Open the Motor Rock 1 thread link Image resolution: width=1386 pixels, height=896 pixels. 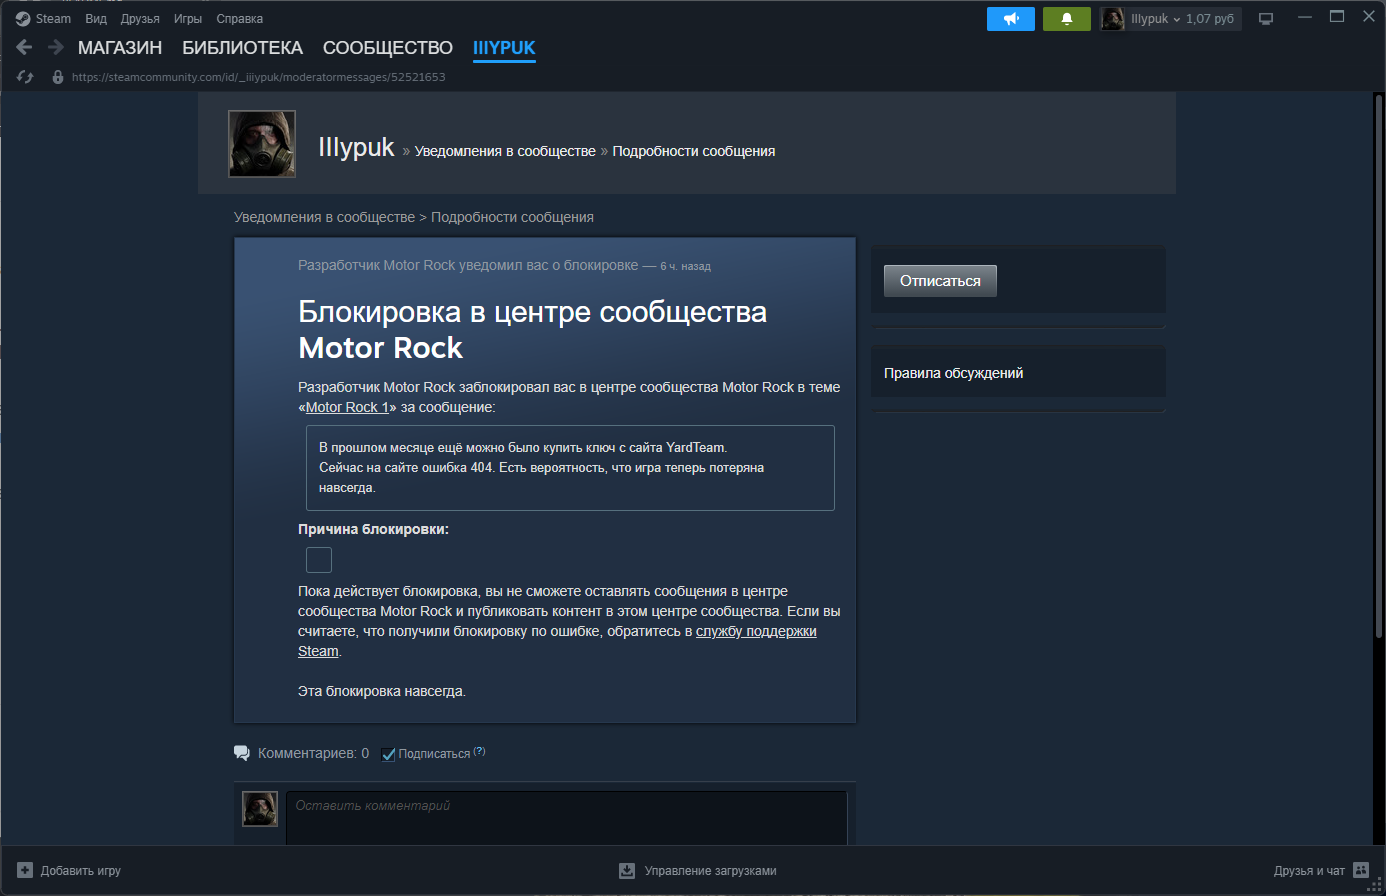click(346, 407)
